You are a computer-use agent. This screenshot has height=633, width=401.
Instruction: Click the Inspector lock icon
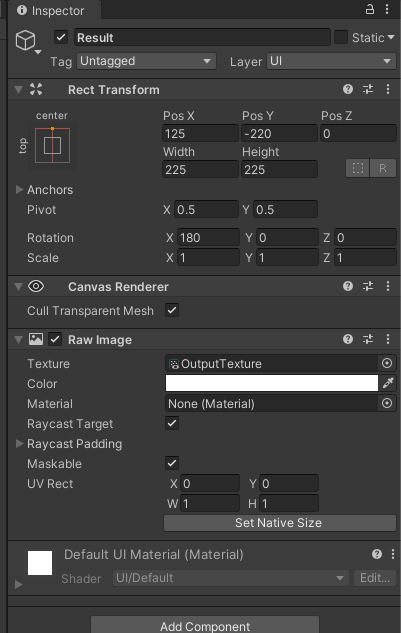tap(370, 9)
